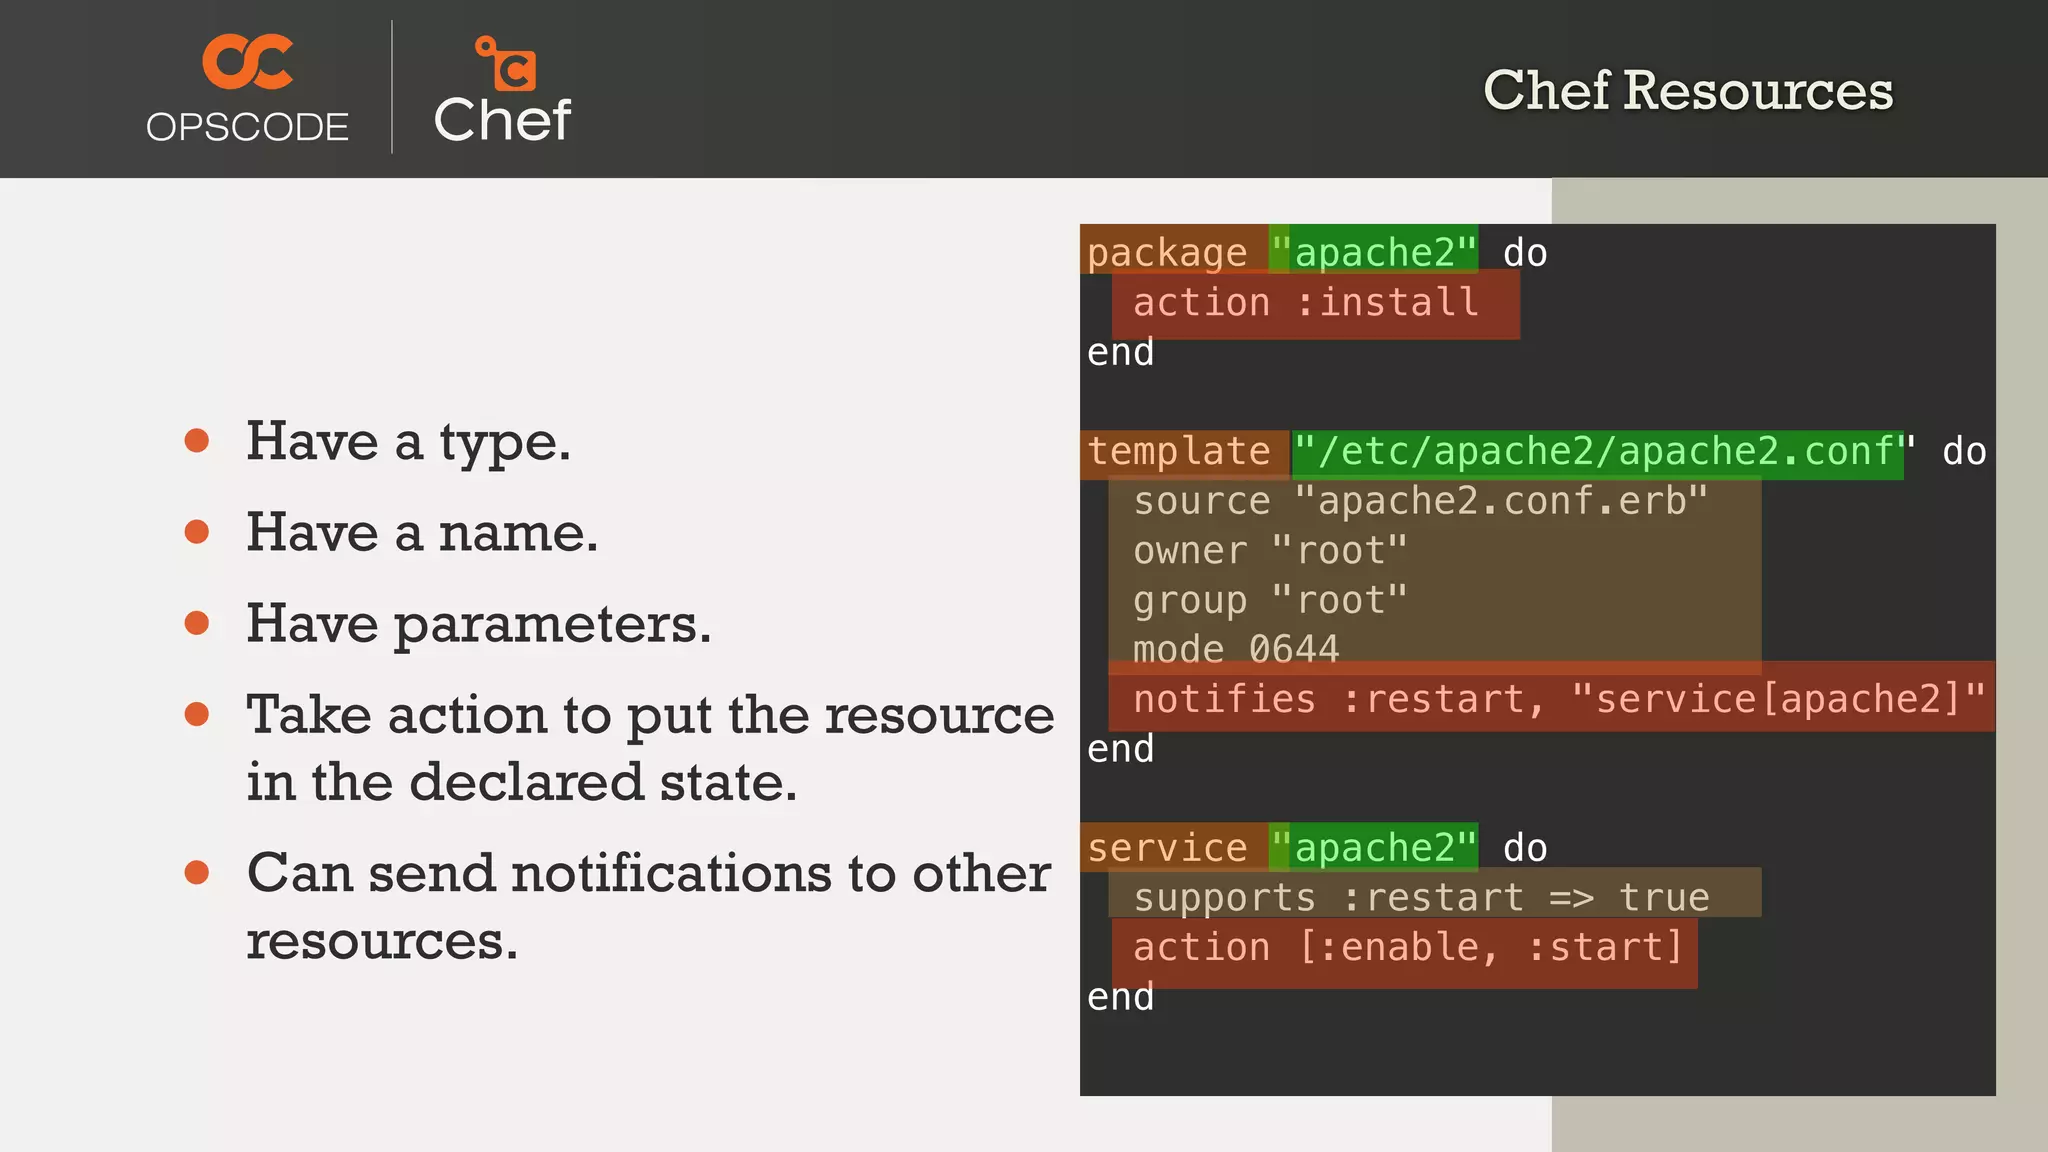
Task: Click 'in the declared state.' text line
Action: (x=522, y=782)
